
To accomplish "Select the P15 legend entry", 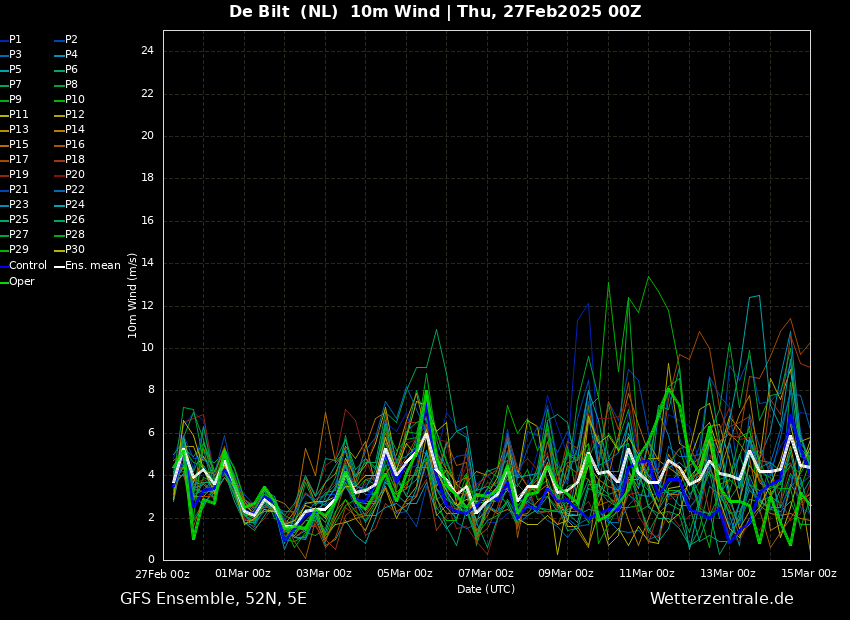I will point(18,145).
